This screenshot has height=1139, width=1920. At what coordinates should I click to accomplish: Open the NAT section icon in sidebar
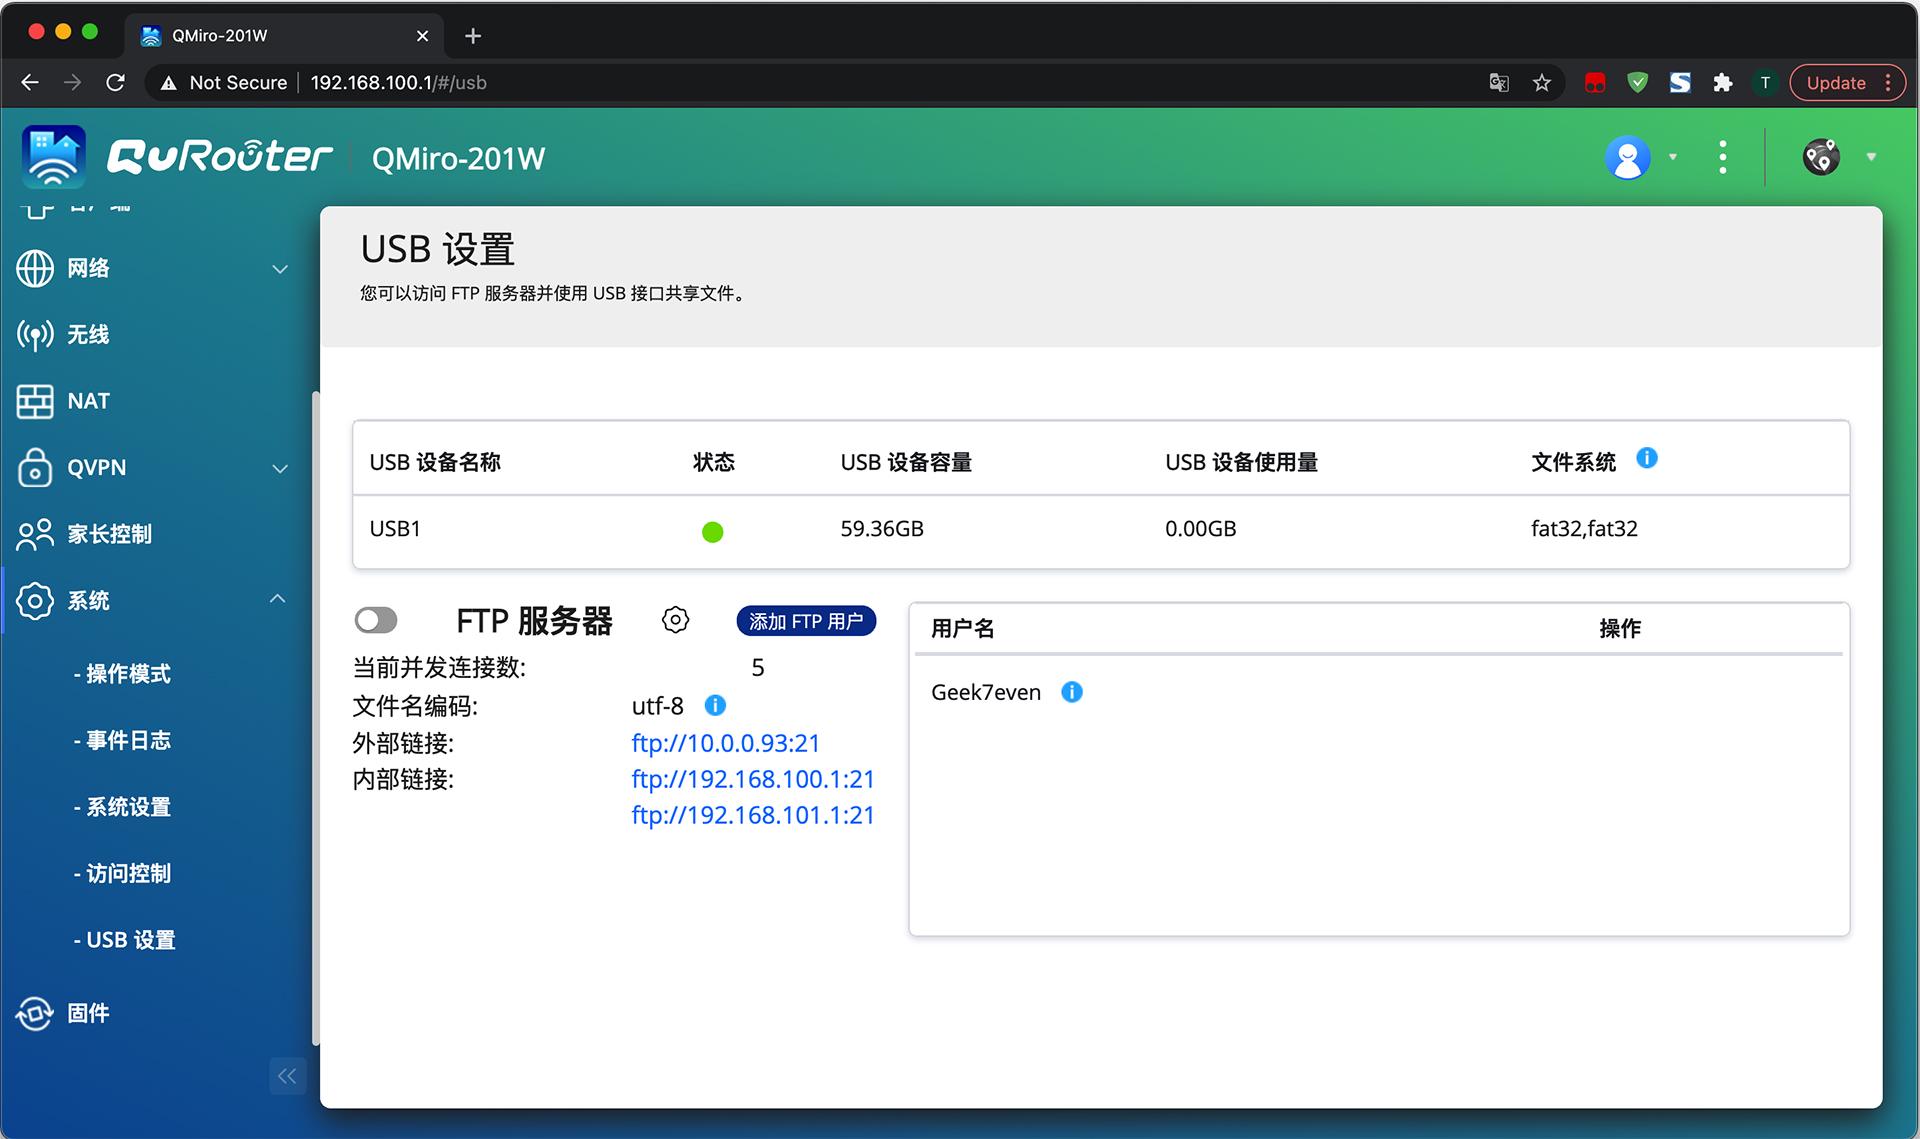[35, 400]
